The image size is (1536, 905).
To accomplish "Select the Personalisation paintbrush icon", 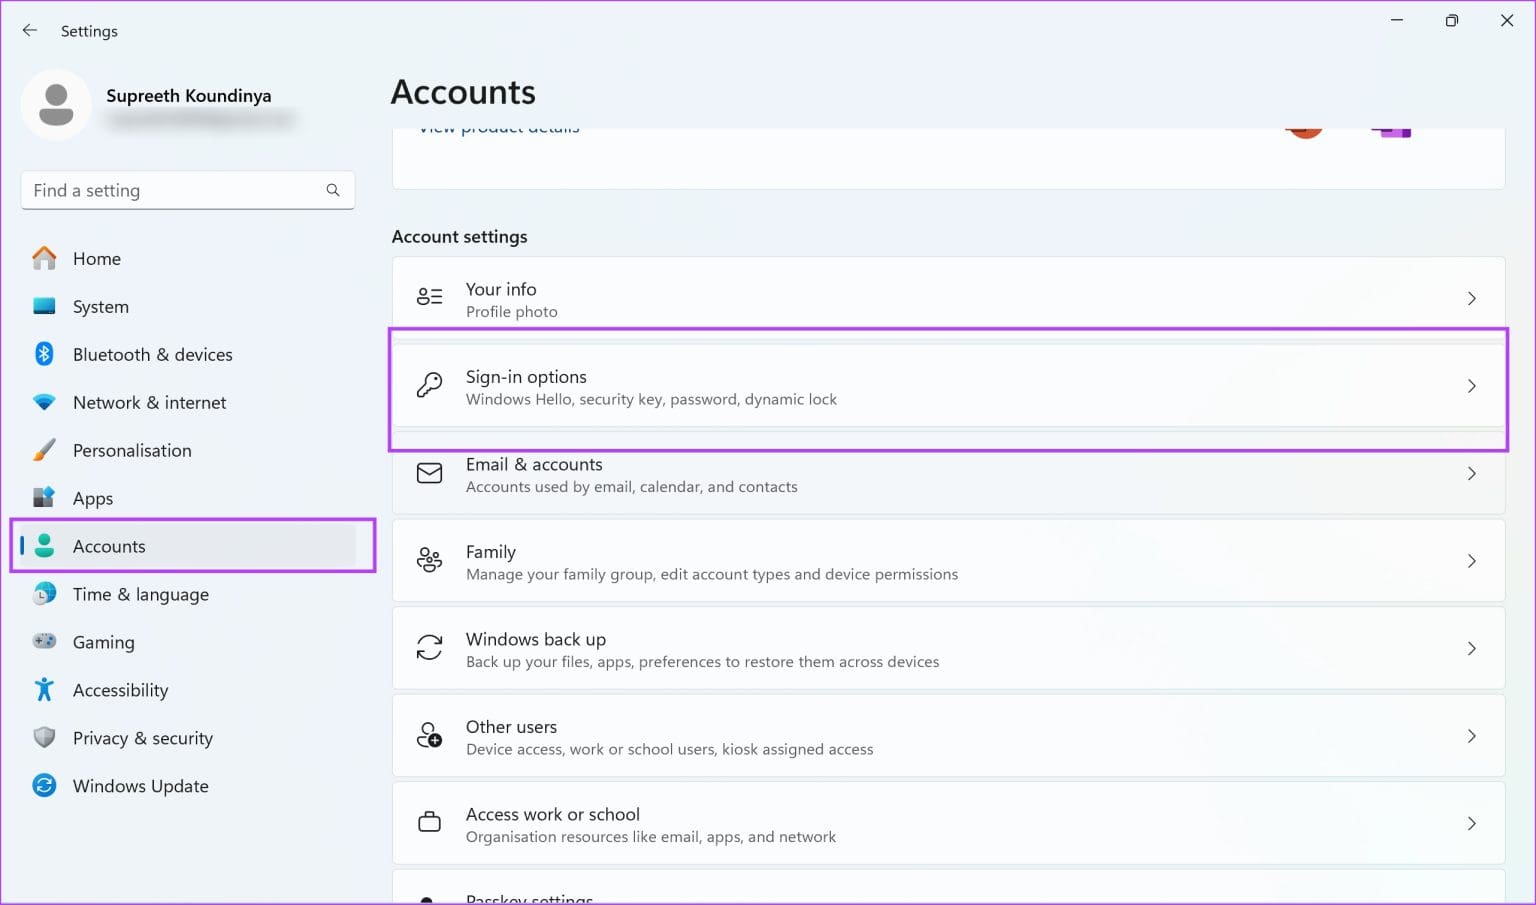I will [44, 450].
